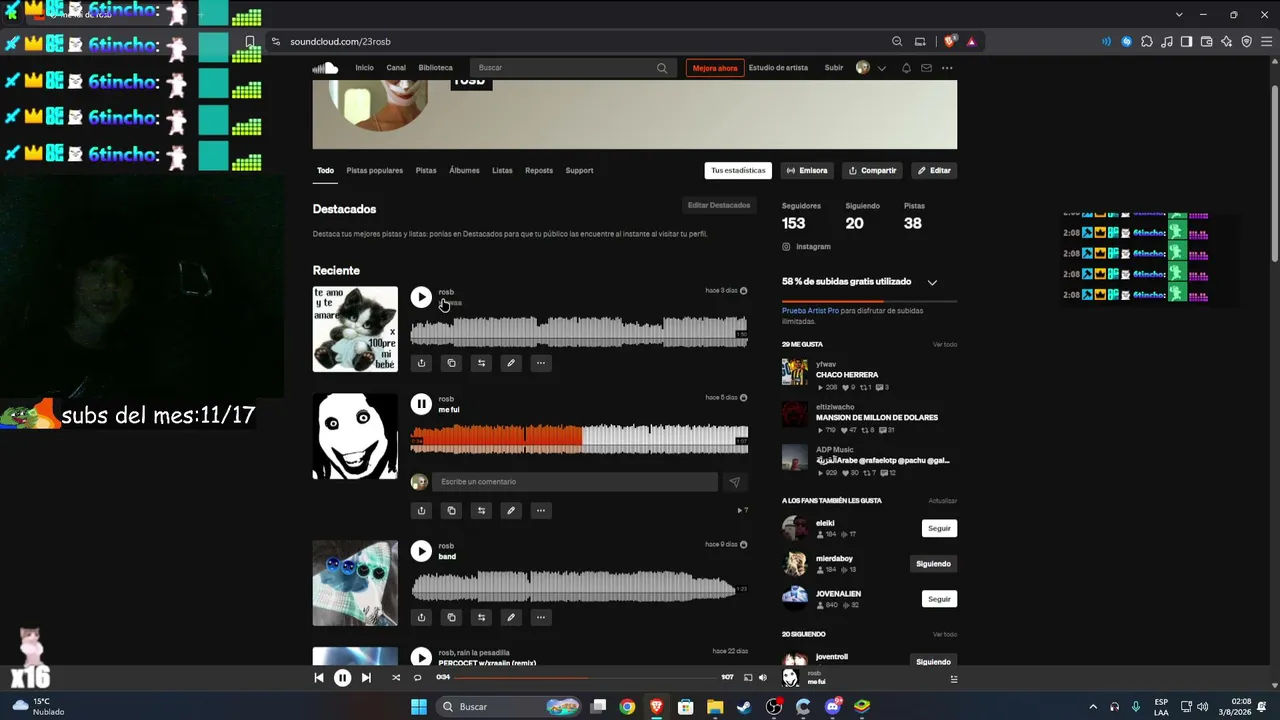1280x720 pixels.
Task: Open the play queue icon in player bar
Action: (954, 678)
